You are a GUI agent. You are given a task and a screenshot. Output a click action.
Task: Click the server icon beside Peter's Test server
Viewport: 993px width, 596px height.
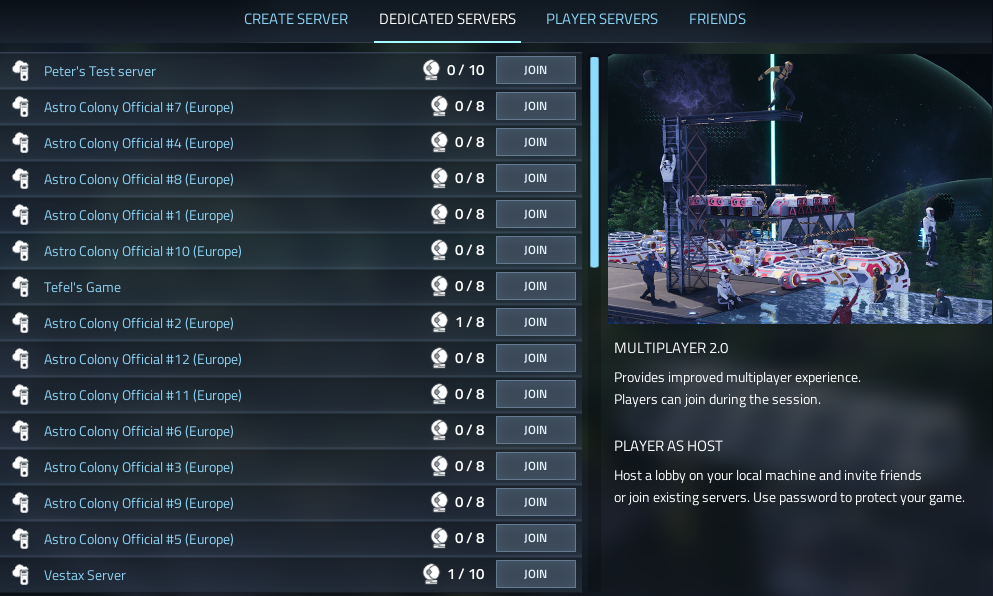21,70
